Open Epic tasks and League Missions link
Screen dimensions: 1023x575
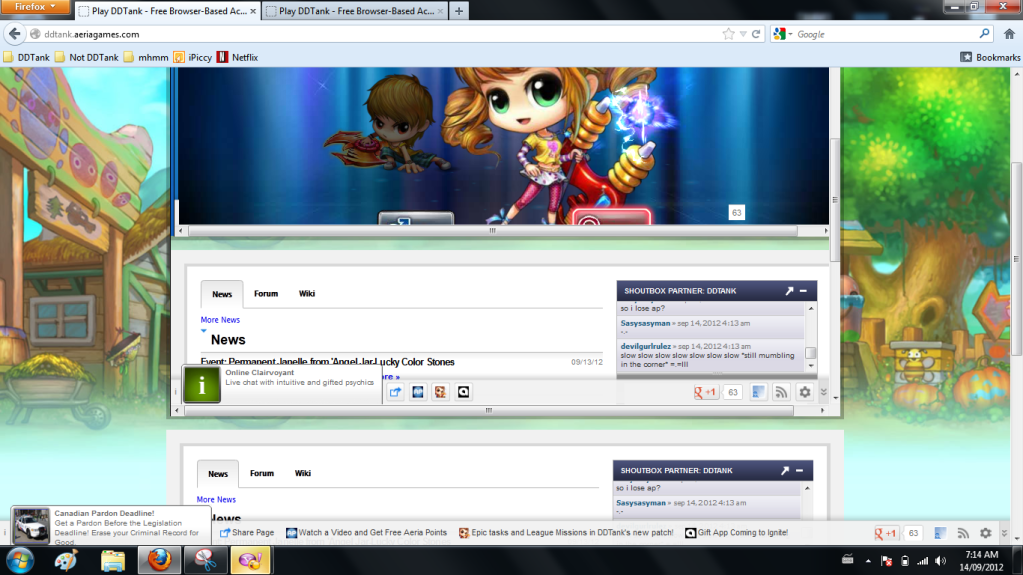(x=566, y=533)
